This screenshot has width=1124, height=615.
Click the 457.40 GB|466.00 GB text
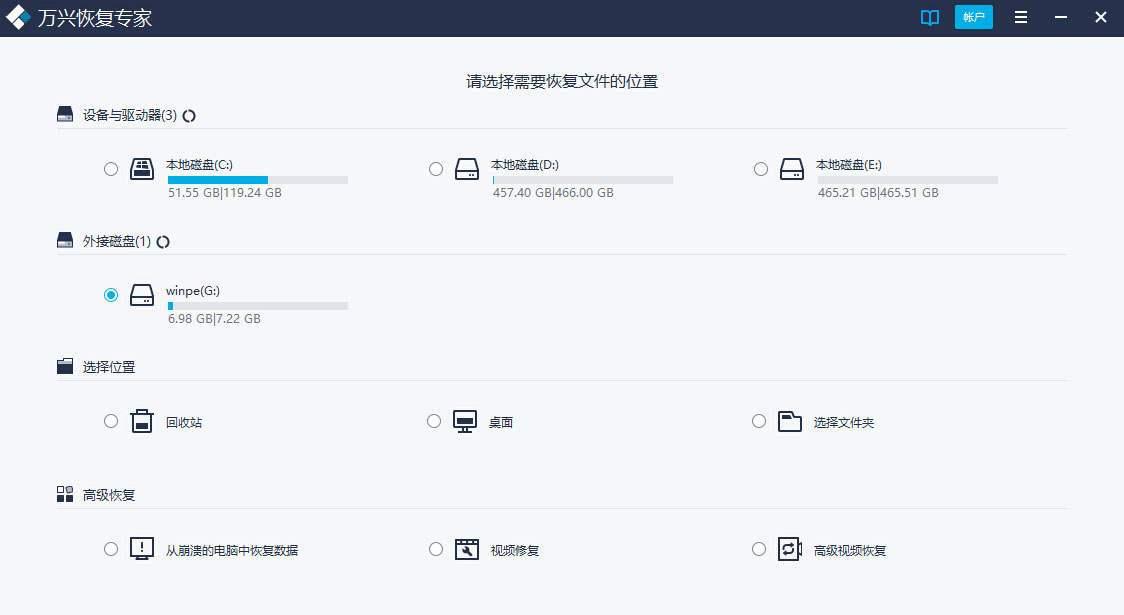(553, 193)
